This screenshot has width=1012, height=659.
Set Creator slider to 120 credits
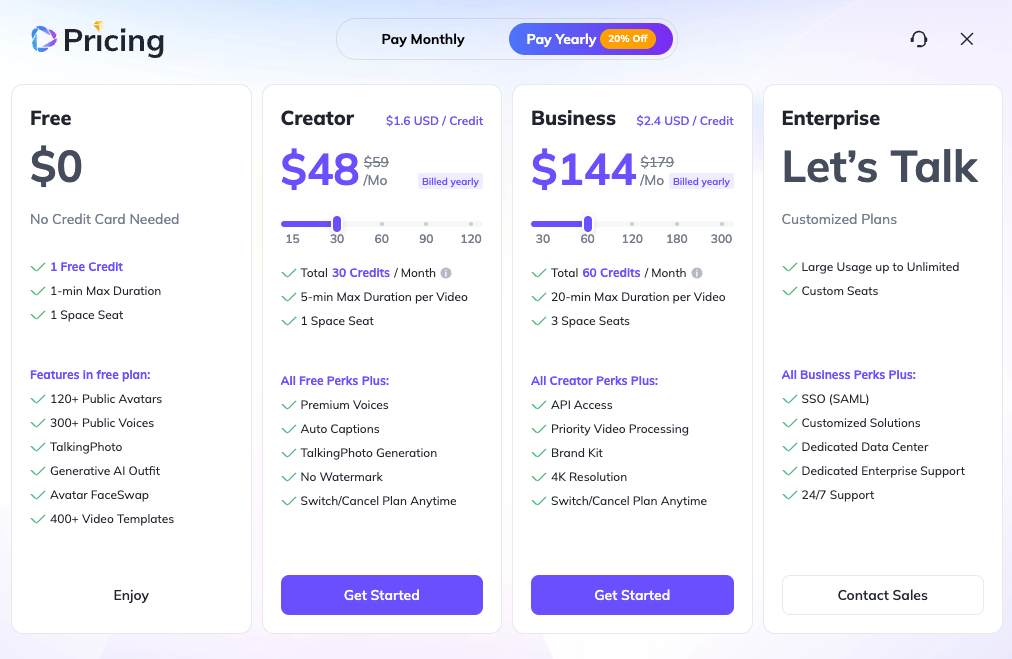[x=471, y=224]
